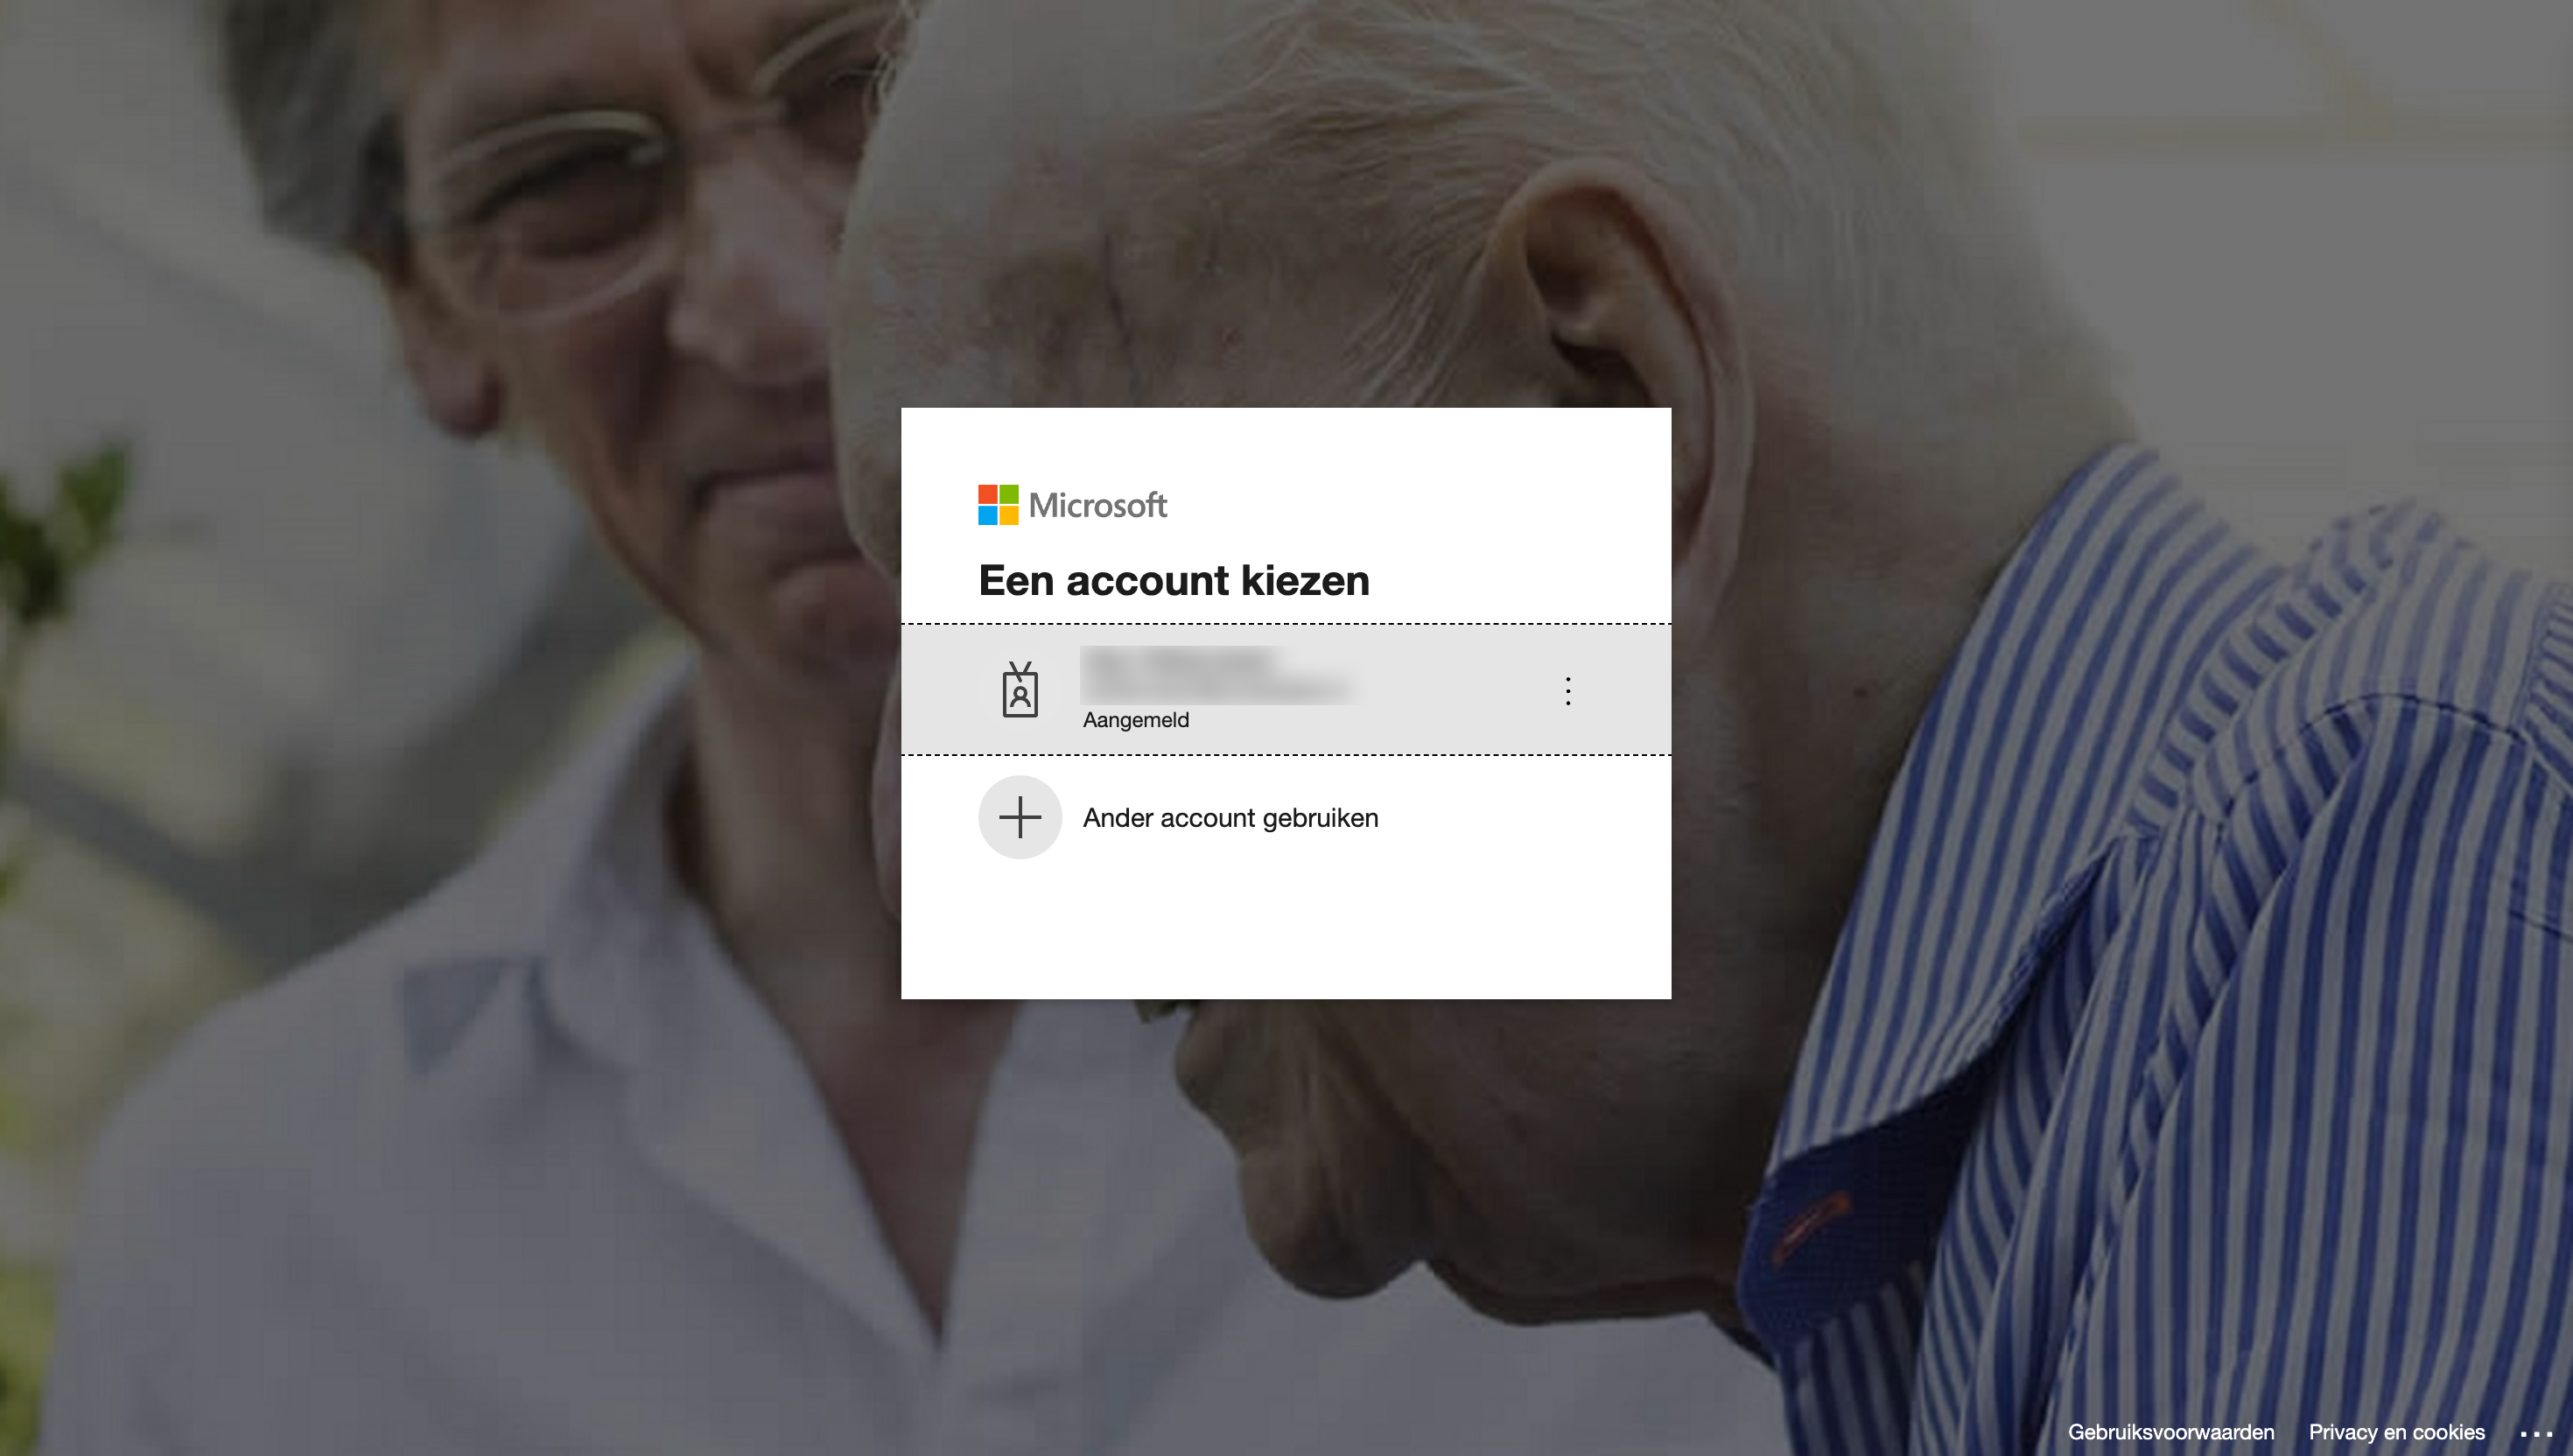Click the 'Een account kiezen' heading

point(1174,581)
